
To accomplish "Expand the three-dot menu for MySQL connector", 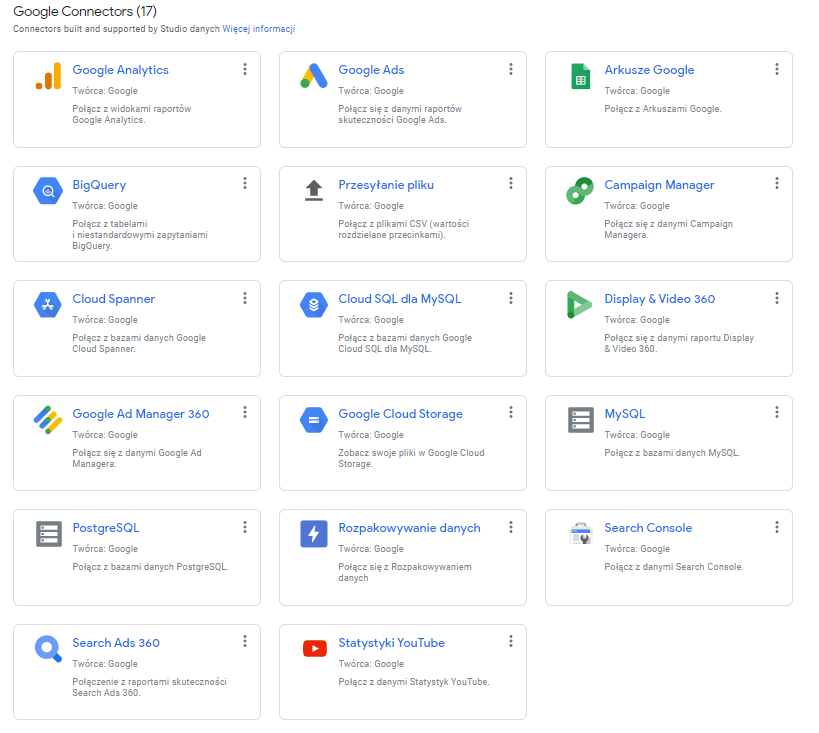I will click(x=777, y=412).
